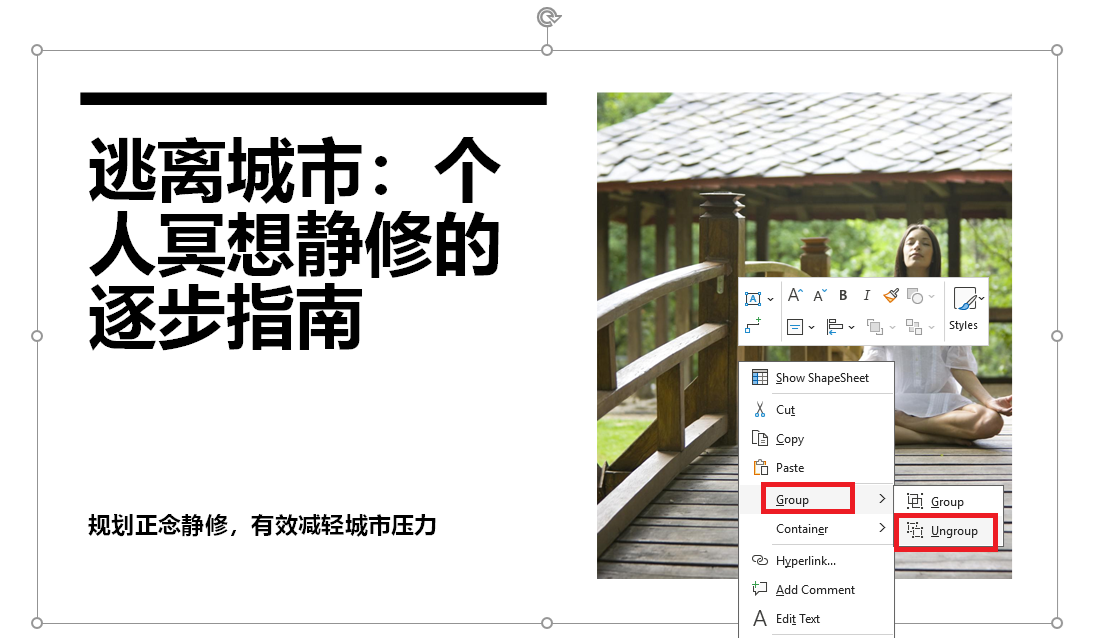The image size is (1097, 638).
Task: Click the Cut scissors icon
Action: (760, 409)
